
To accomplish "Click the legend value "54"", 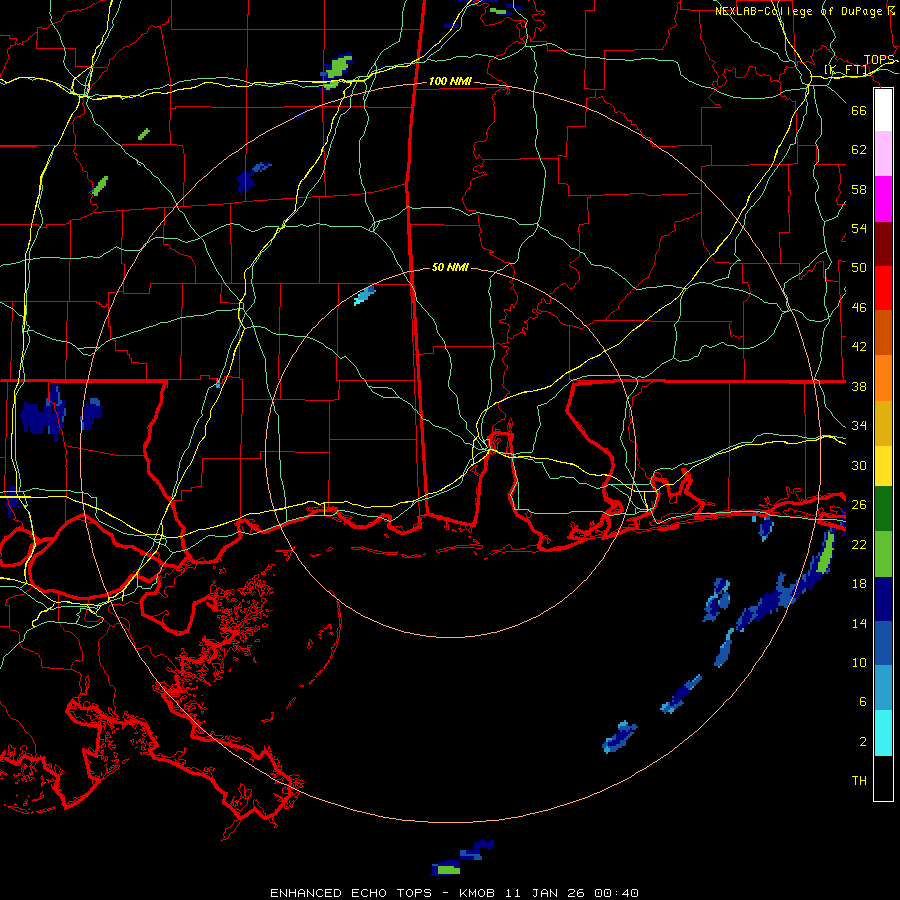I will 859,228.
